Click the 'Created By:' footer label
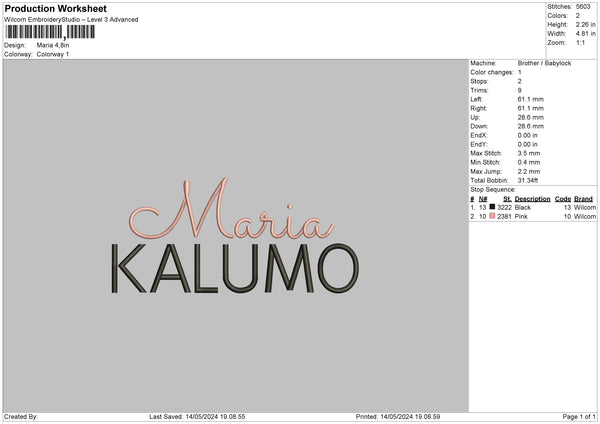The image size is (600, 424). click(x=21, y=417)
